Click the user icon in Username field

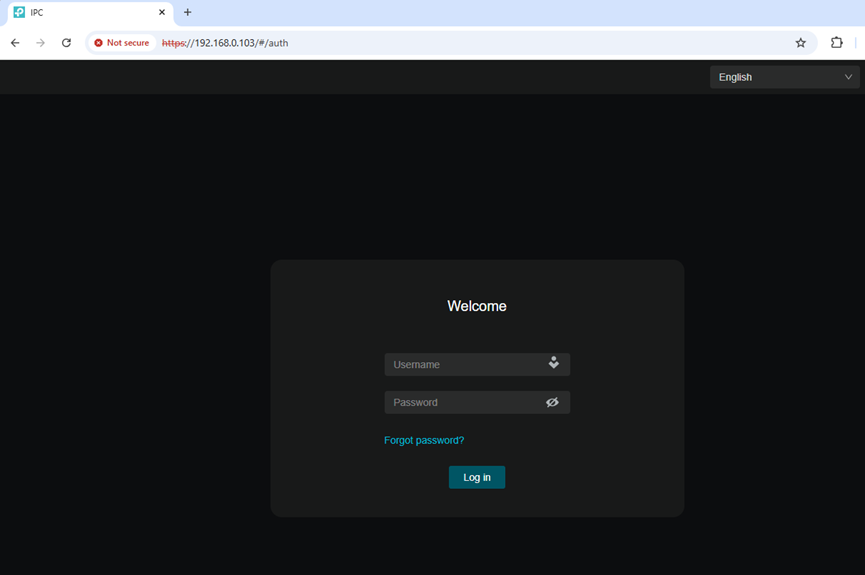pyautogui.click(x=553, y=363)
